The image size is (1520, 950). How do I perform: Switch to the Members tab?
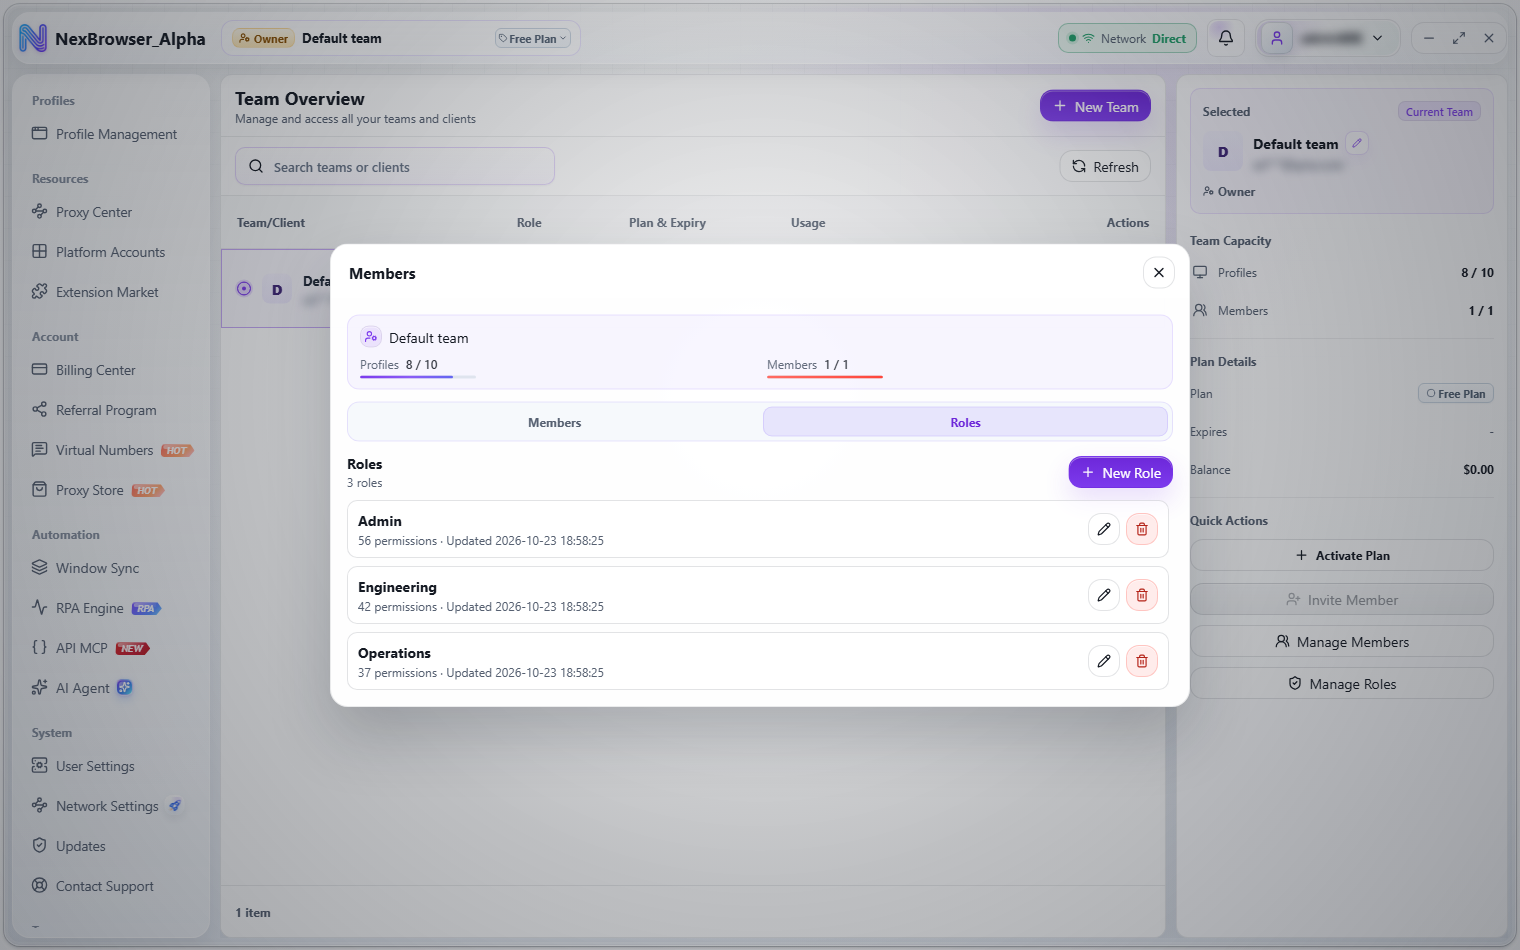[x=555, y=422]
